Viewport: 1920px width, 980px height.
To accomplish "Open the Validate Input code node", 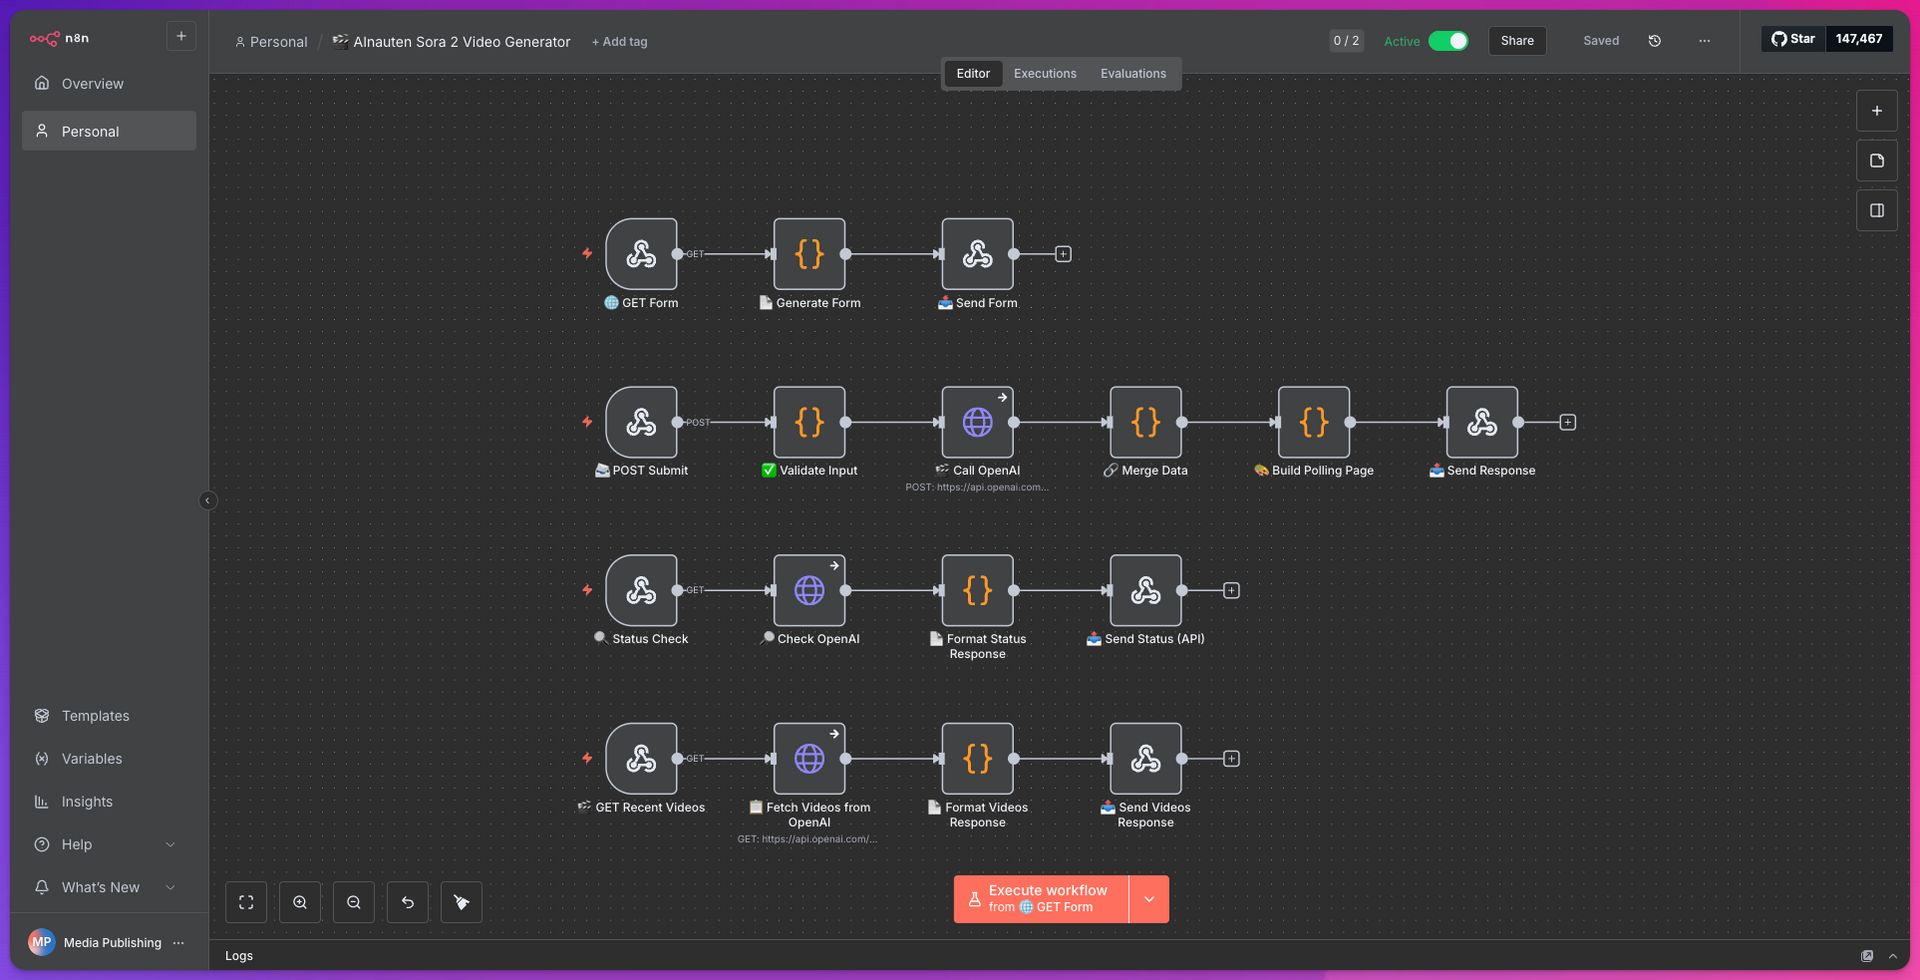I will point(809,422).
